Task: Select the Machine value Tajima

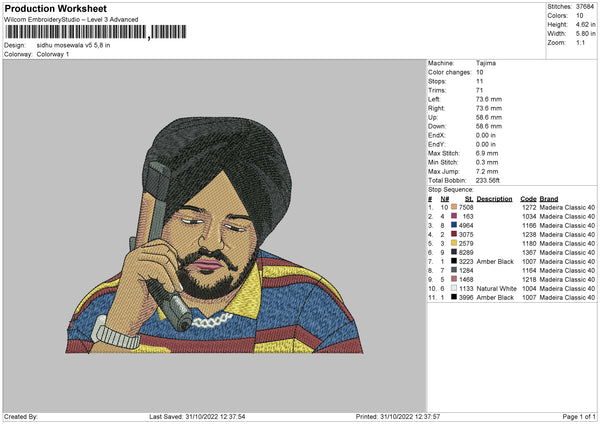Action: click(486, 63)
